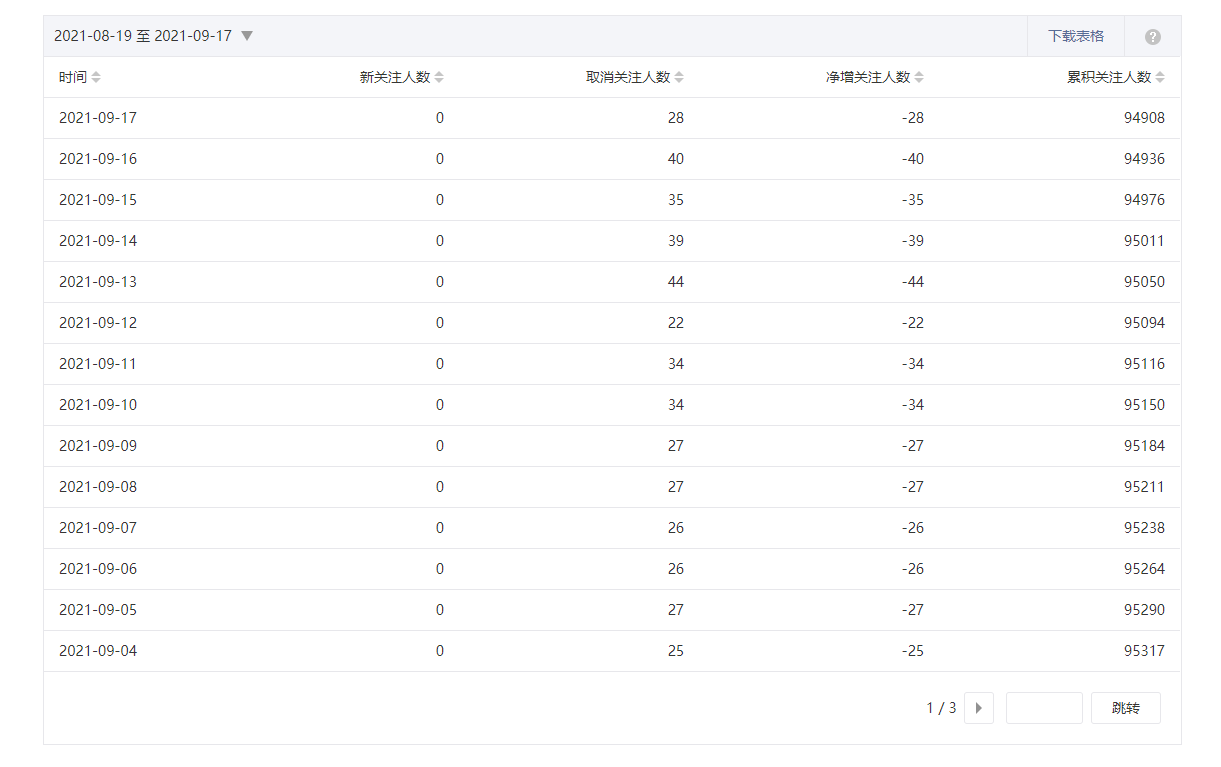
Task: Focus the page number input box
Action: point(1043,708)
